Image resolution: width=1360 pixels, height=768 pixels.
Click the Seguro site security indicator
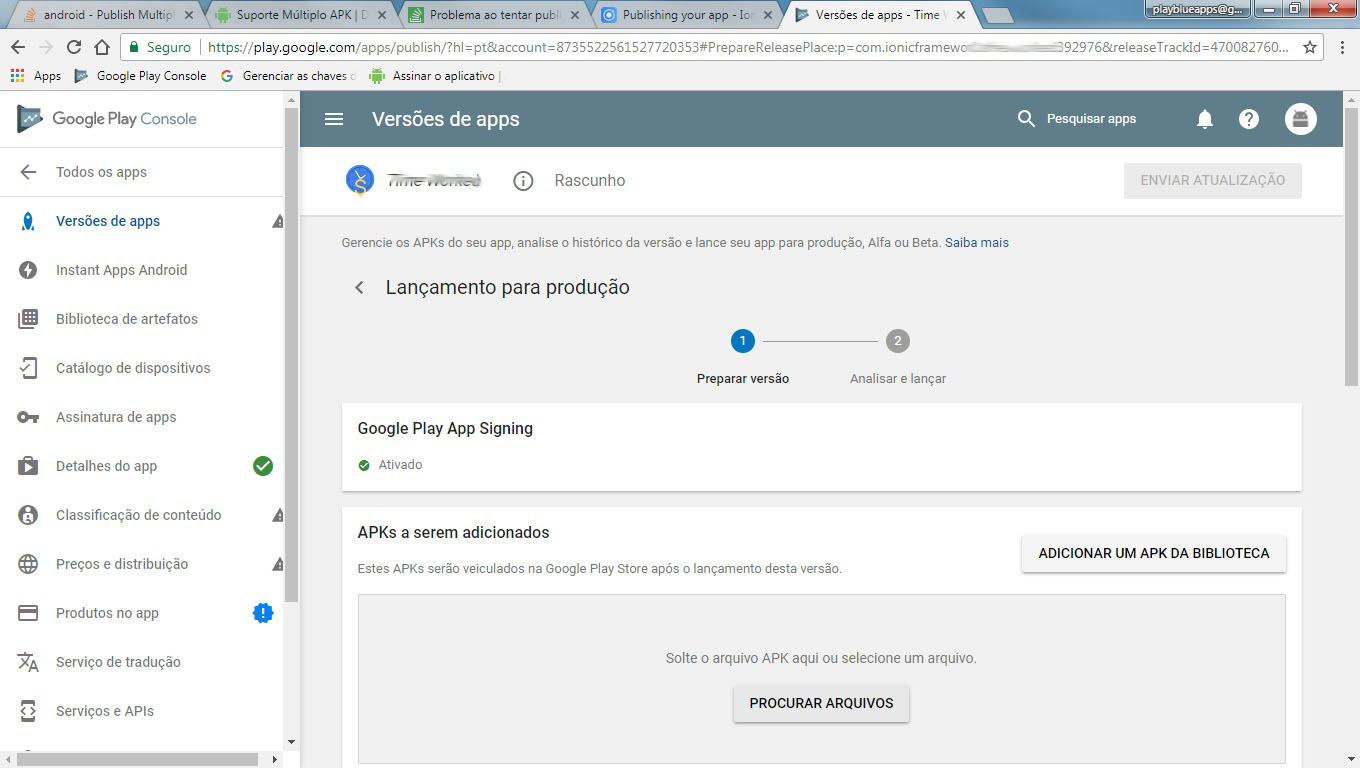(x=159, y=47)
